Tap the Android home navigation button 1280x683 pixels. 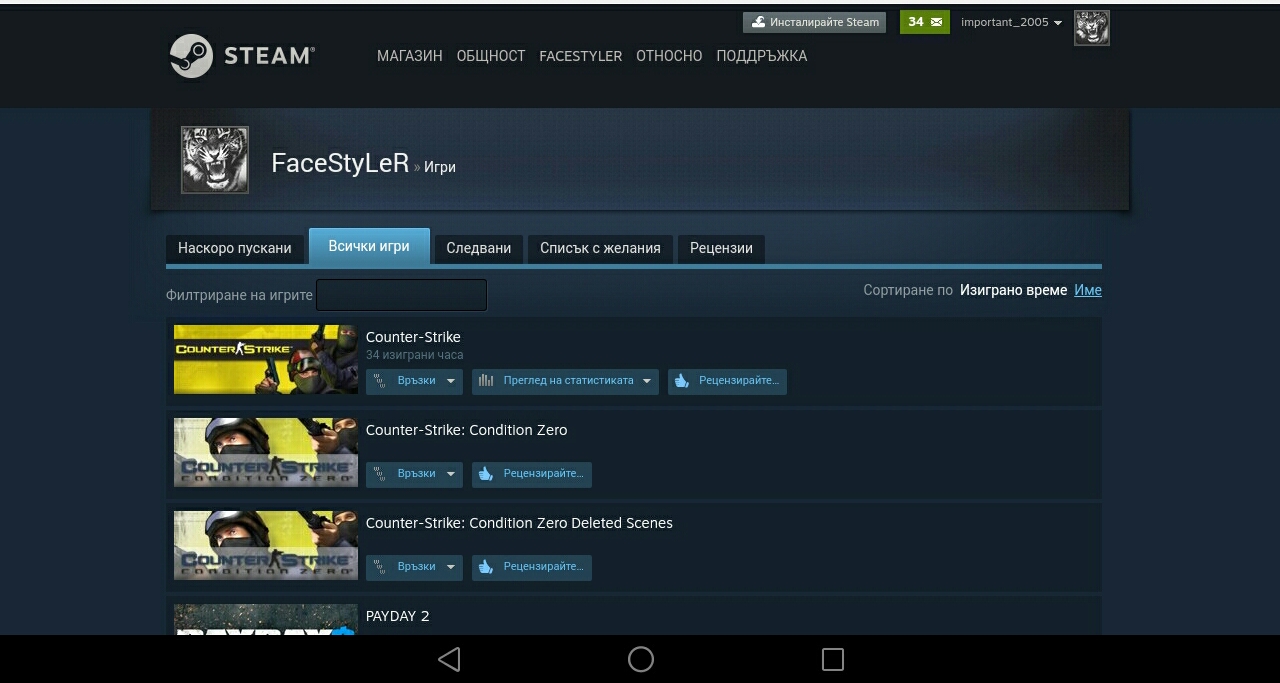click(x=641, y=659)
